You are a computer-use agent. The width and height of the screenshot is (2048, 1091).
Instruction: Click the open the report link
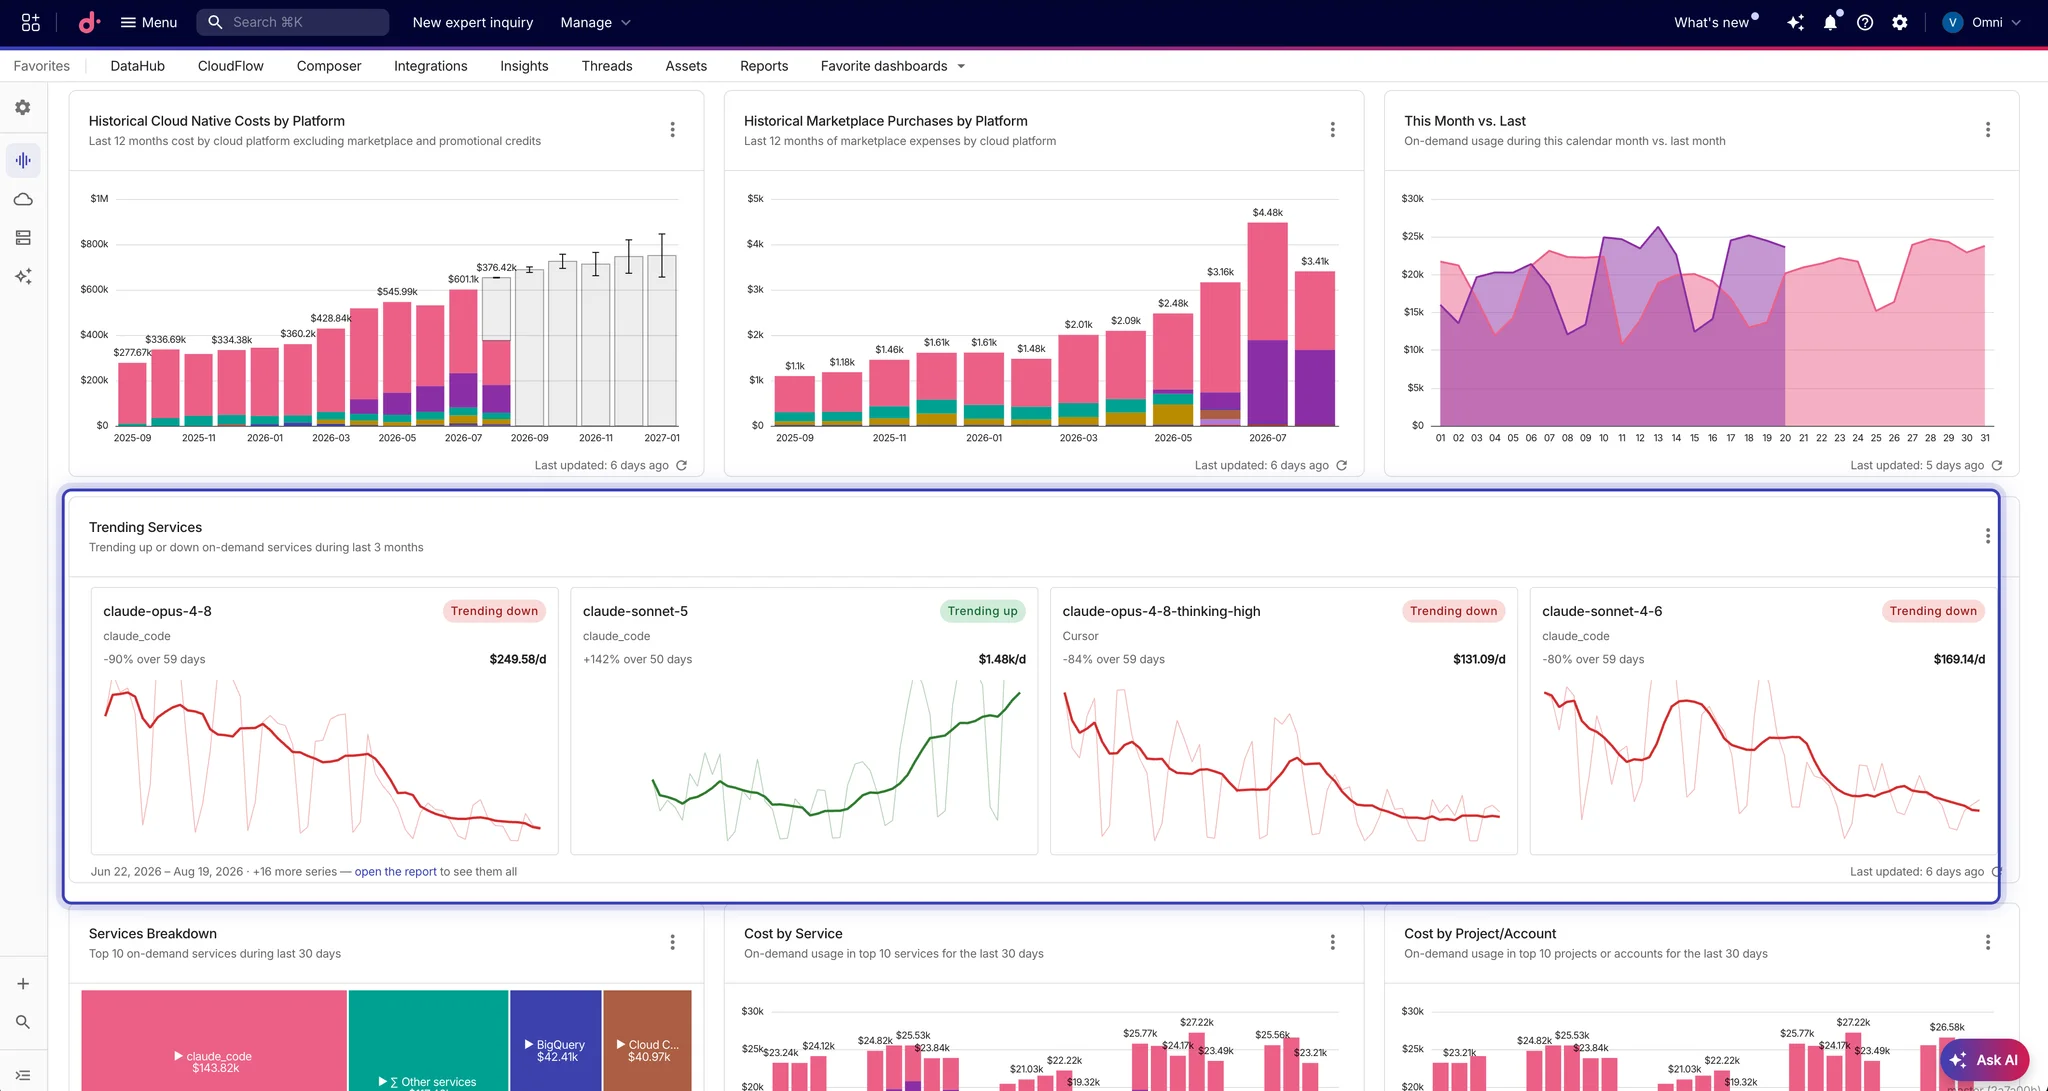coord(395,872)
